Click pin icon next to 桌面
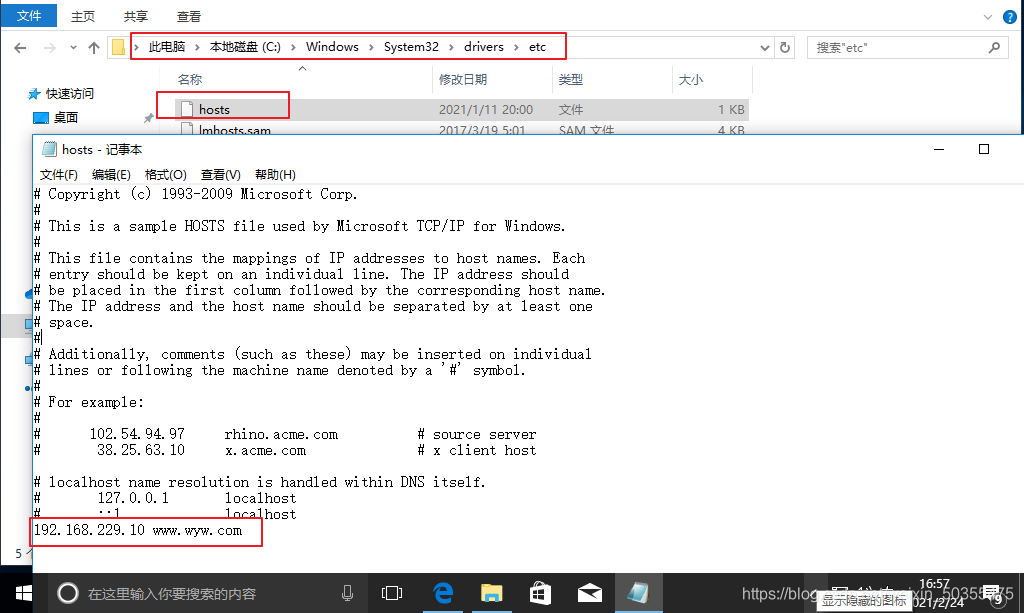The height and width of the screenshot is (613, 1024). point(148,118)
